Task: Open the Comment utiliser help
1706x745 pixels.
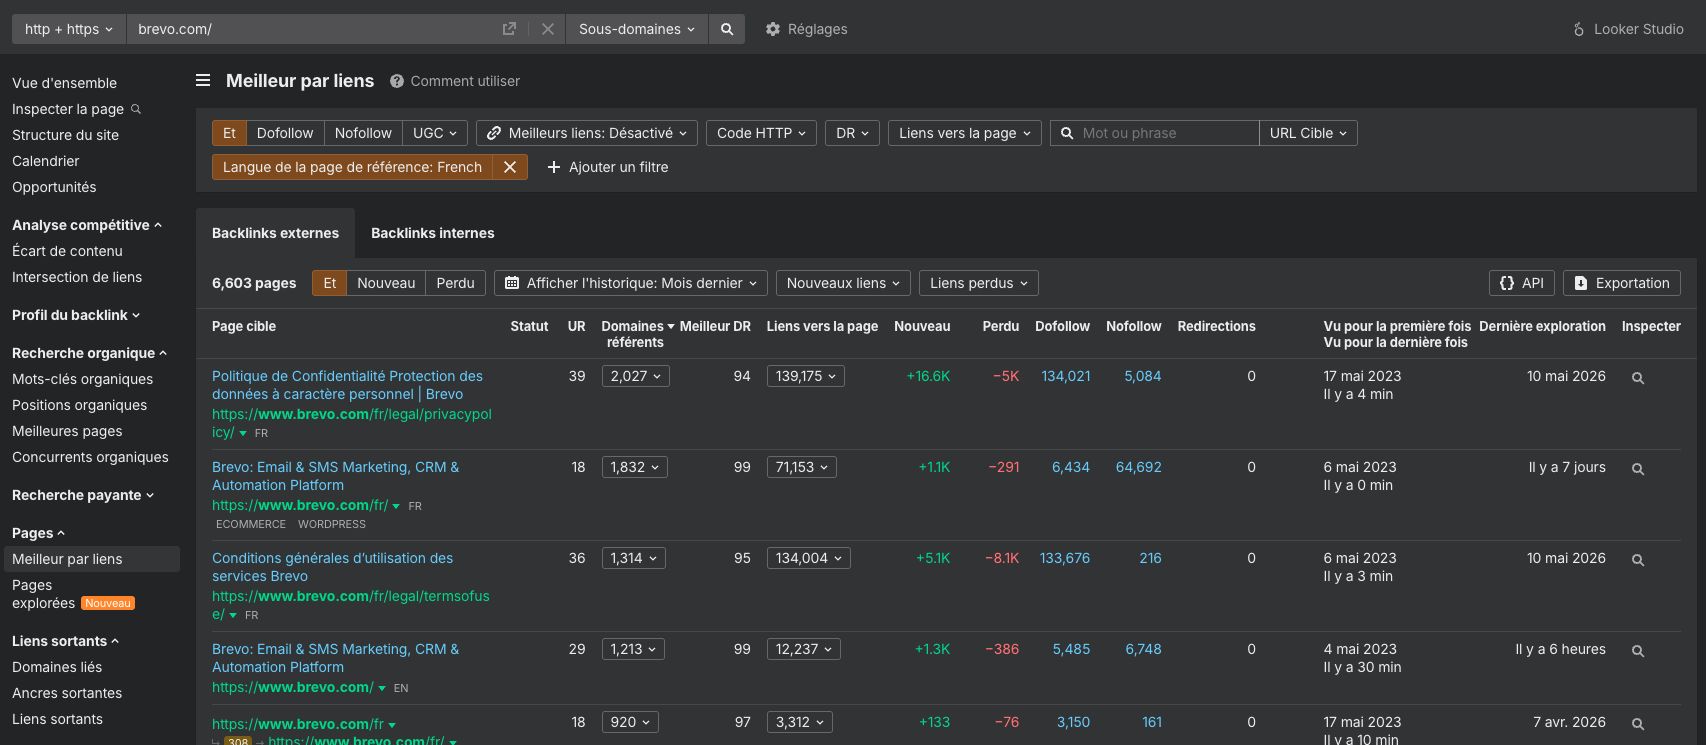Action: (x=455, y=81)
